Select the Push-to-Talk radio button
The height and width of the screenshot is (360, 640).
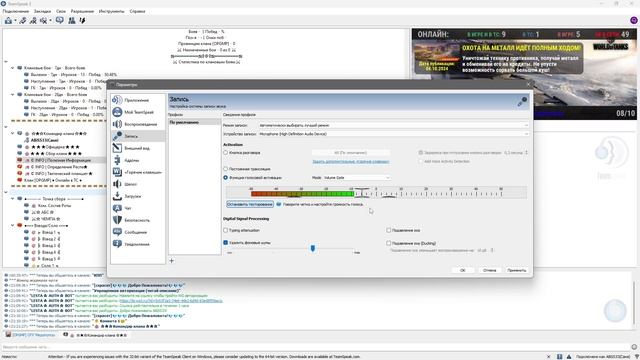click(x=225, y=153)
